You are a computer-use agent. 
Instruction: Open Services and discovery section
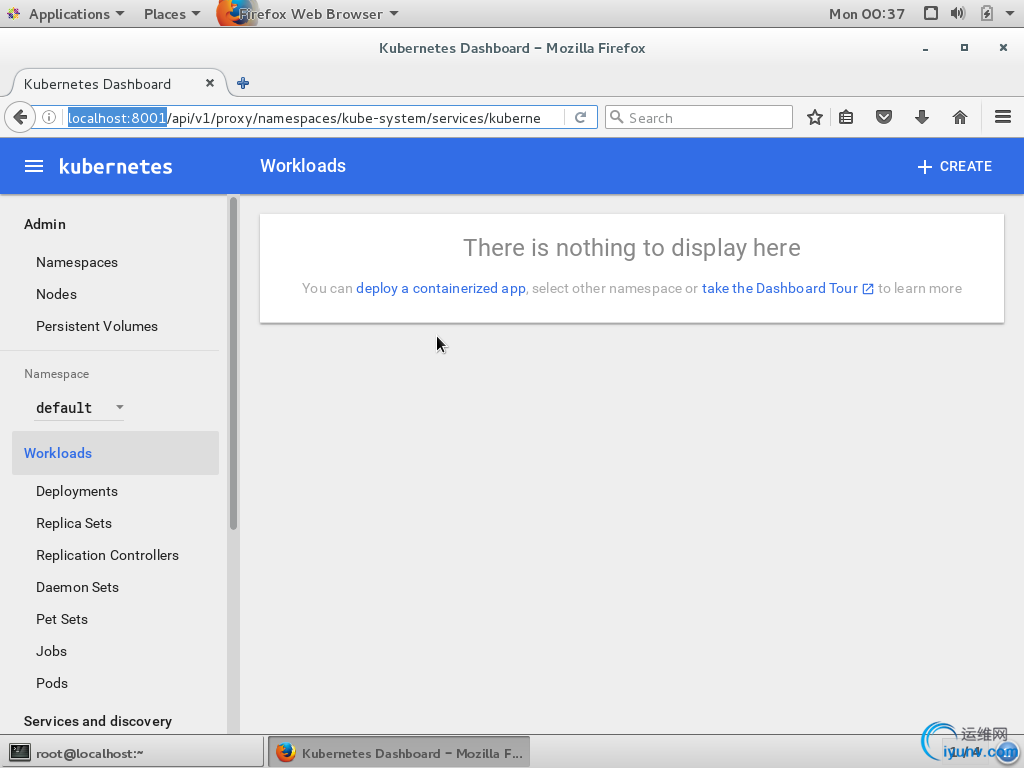click(x=98, y=722)
